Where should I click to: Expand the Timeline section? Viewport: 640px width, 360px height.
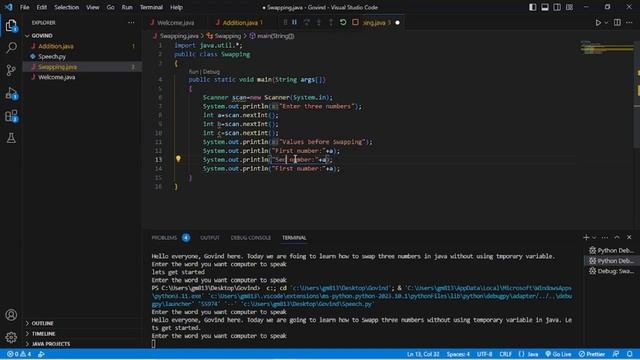(43, 333)
